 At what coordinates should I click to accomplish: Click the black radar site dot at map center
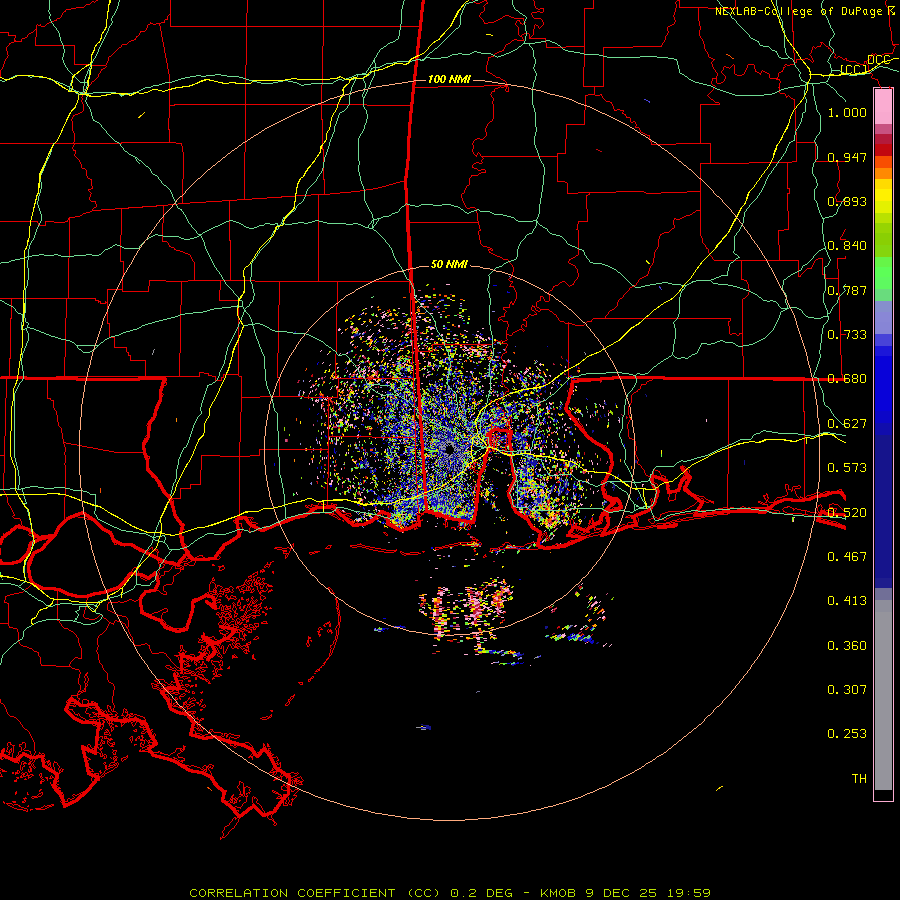click(x=449, y=449)
